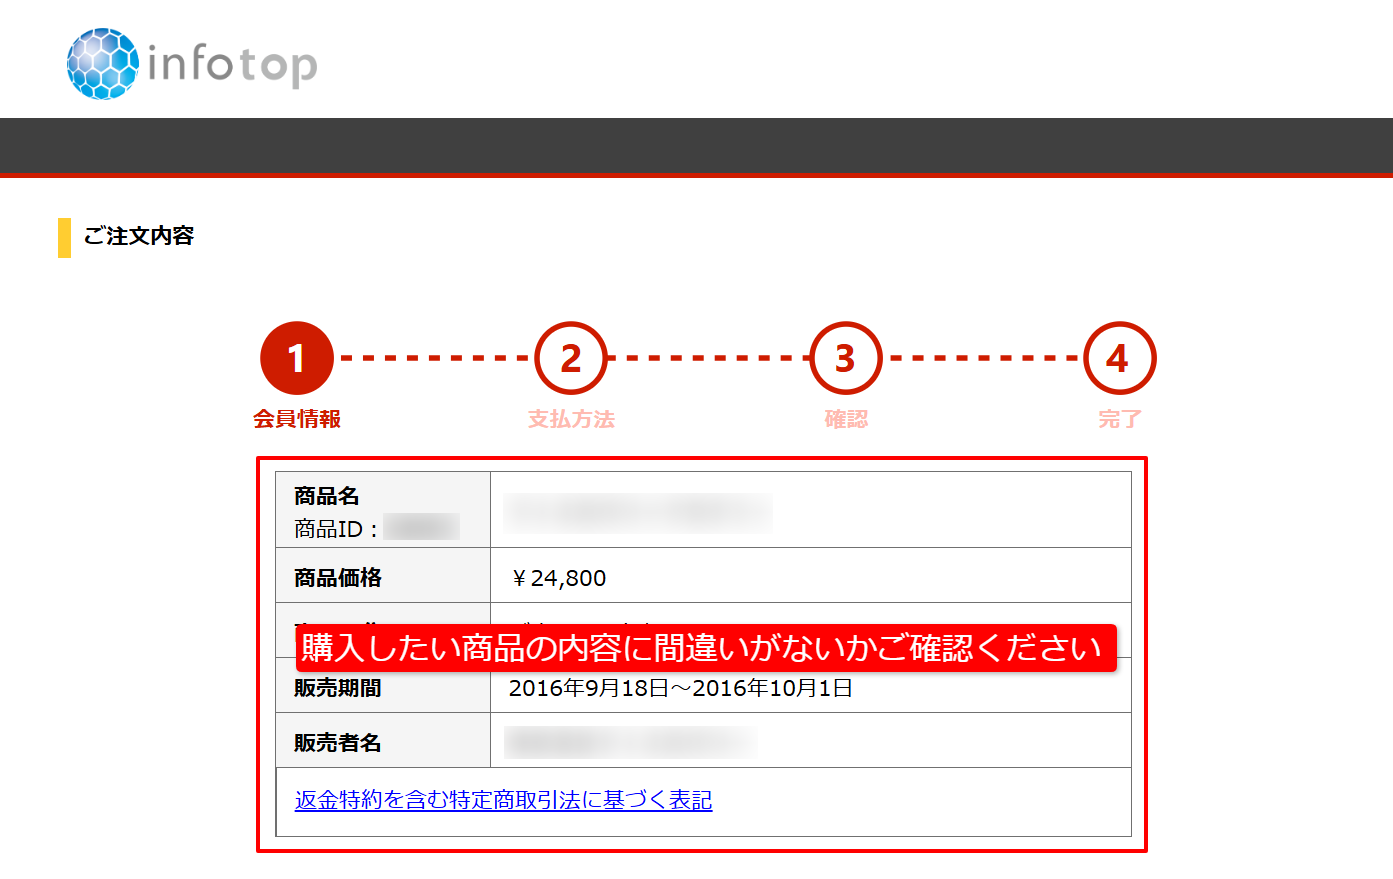Click the dark gray navigation bar
This screenshot has height=879, width=1393.
(696, 146)
